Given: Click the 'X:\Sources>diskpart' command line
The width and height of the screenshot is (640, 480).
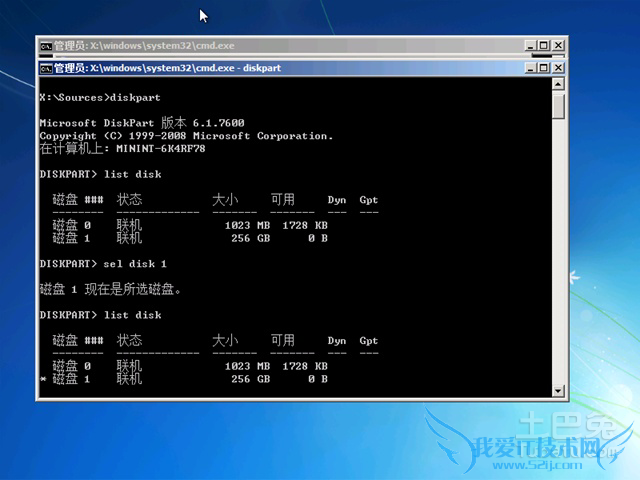Looking at the screenshot, I should point(100,98).
